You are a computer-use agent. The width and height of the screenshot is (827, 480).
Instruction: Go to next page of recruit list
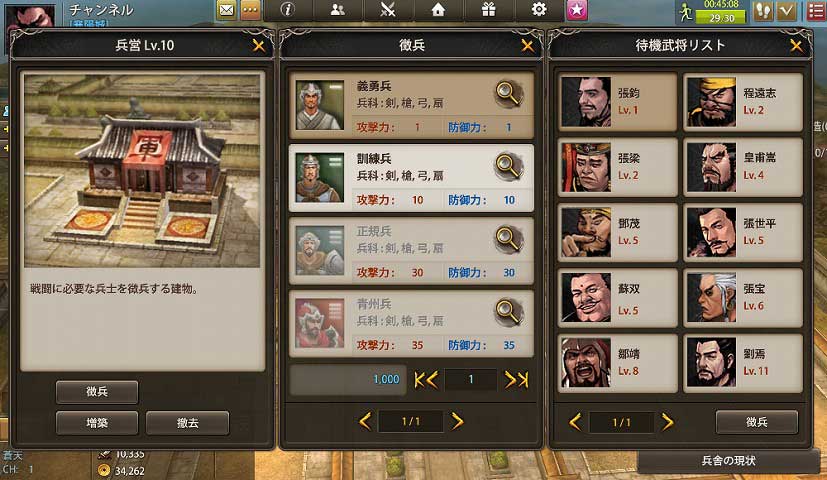point(457,421)
